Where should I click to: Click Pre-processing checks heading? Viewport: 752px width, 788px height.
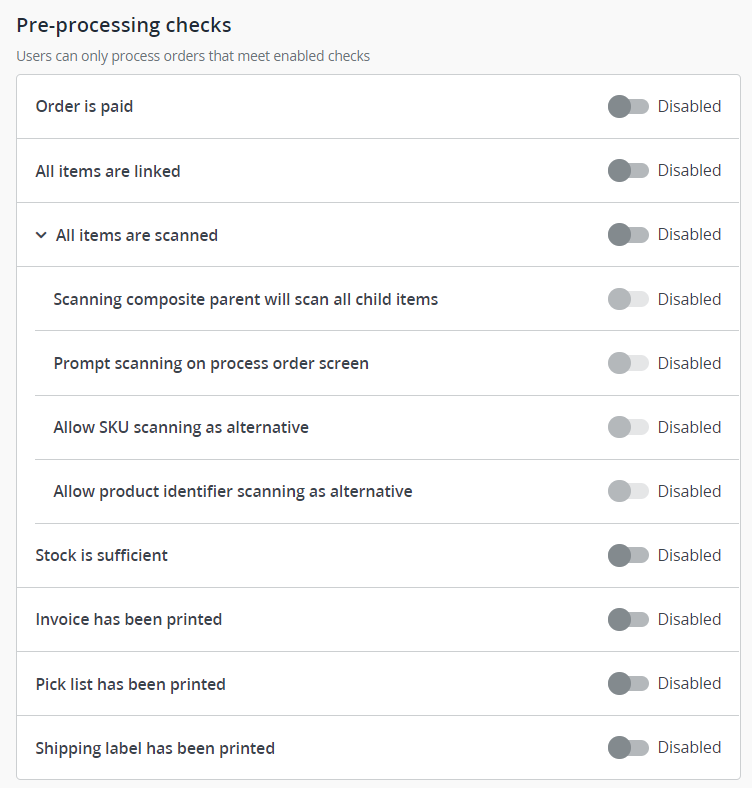[x=123, y=25]
